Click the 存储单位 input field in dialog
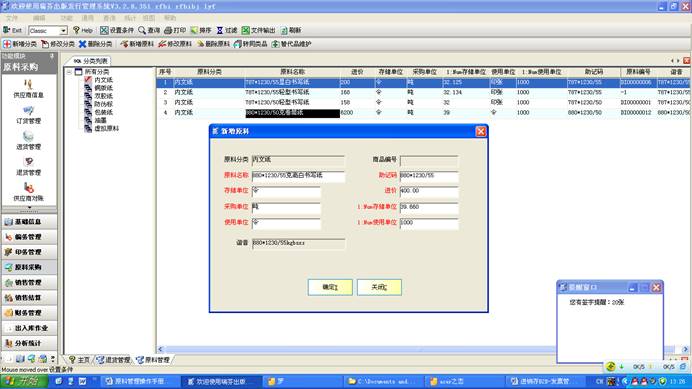Image resolution: width=692 pixels, height=389 pixels. coord(286,191)
